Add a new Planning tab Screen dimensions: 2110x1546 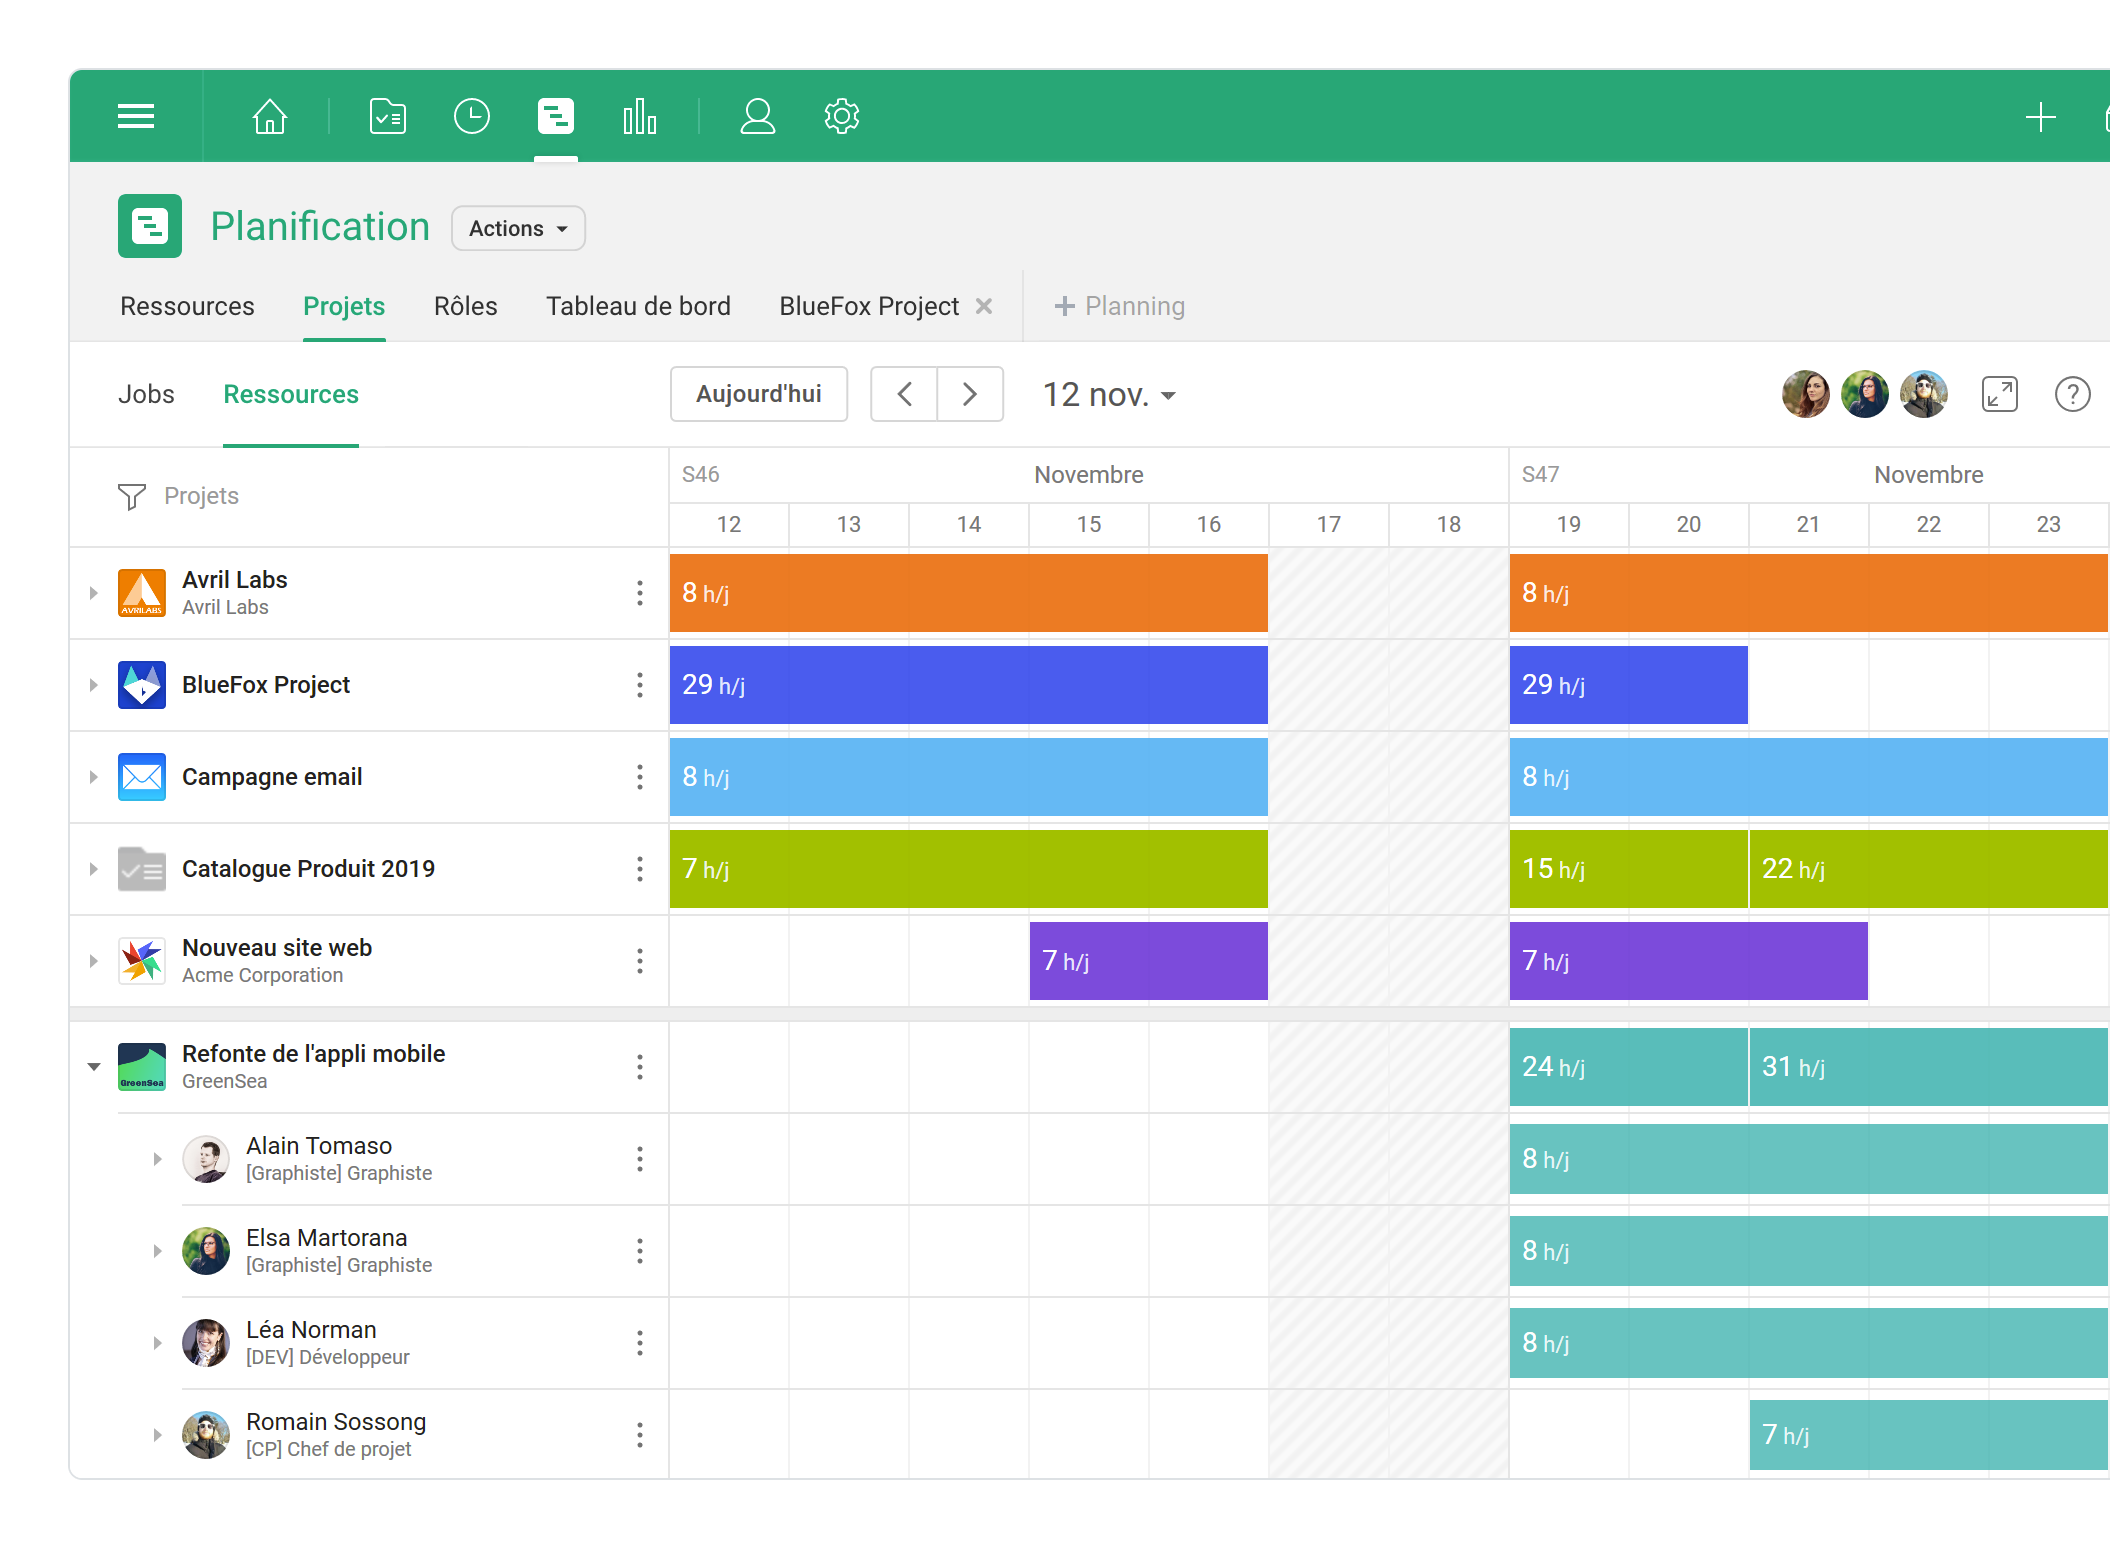1120,306
